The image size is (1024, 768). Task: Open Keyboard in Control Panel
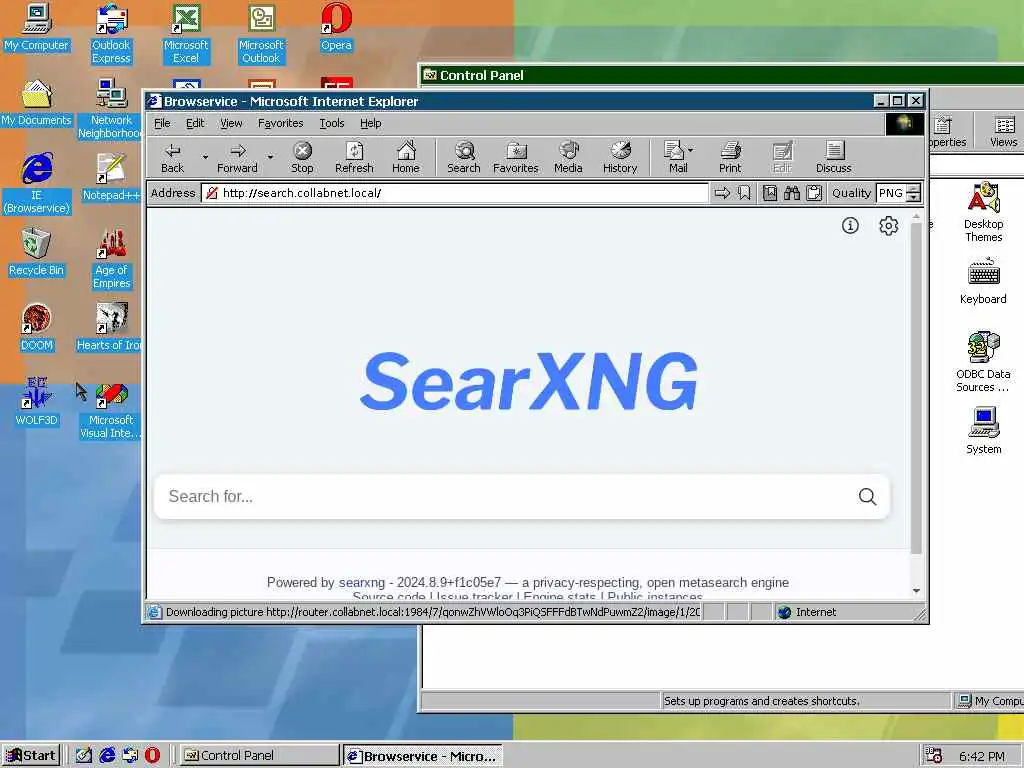pyautogui.click(x=983, y=281)
